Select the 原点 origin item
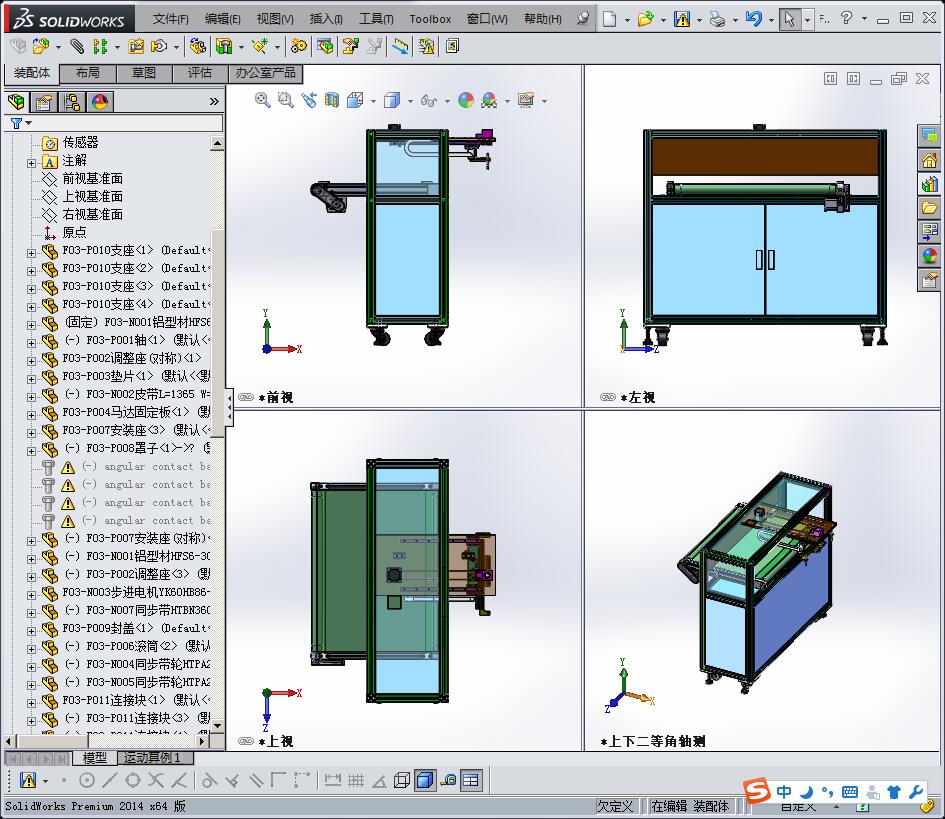This screenshot has height=819, width=945. [75, 232]
